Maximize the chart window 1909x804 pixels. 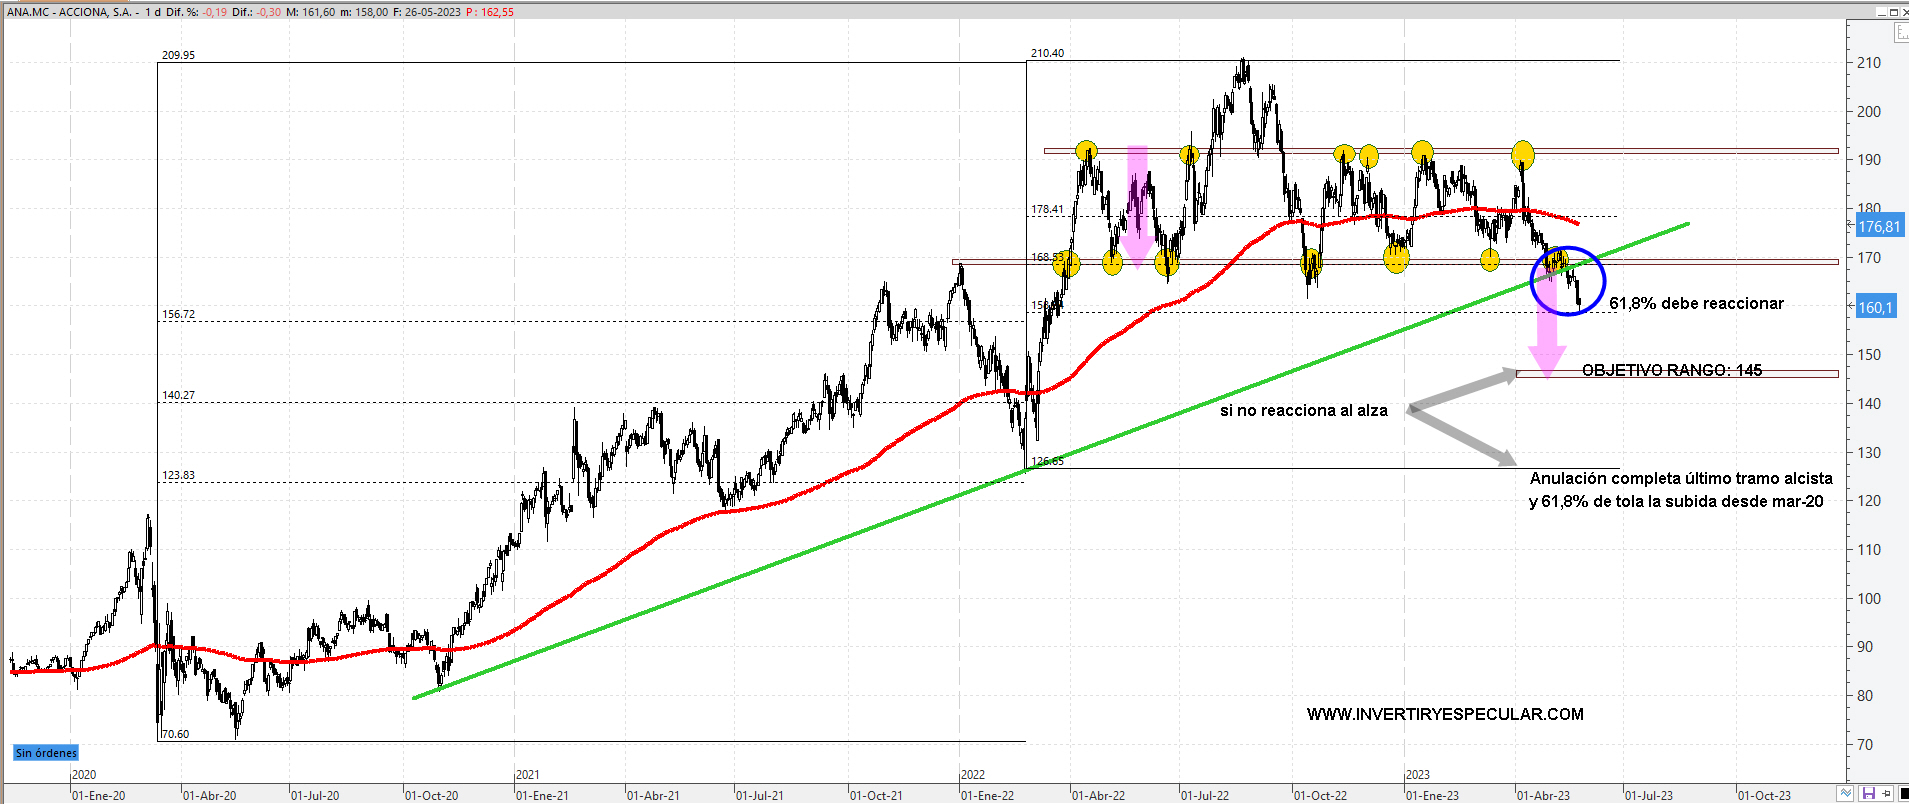[x=1893, y=12]
